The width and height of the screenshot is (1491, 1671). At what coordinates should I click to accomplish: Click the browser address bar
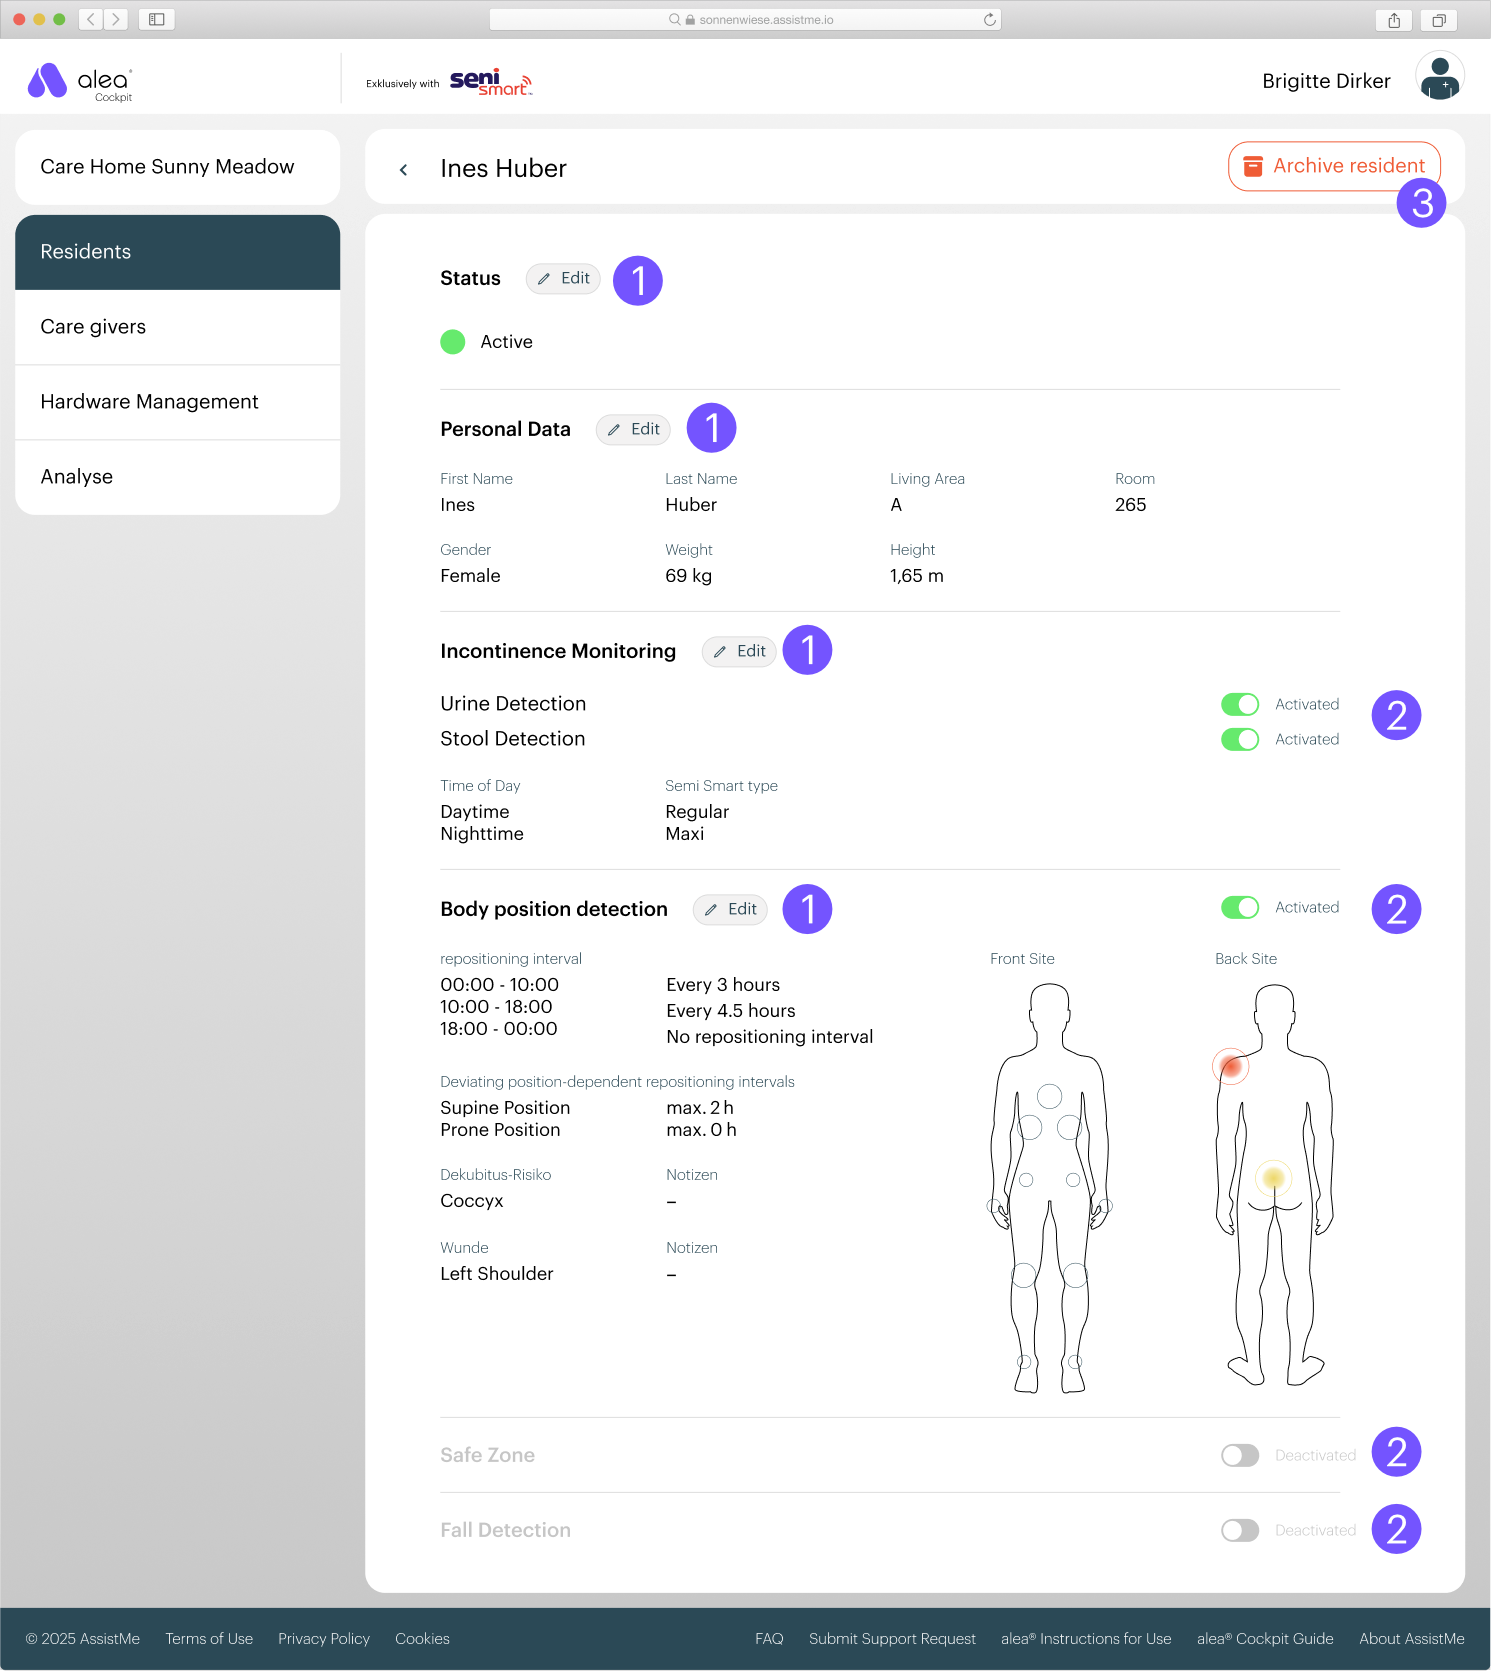(745, 20)
